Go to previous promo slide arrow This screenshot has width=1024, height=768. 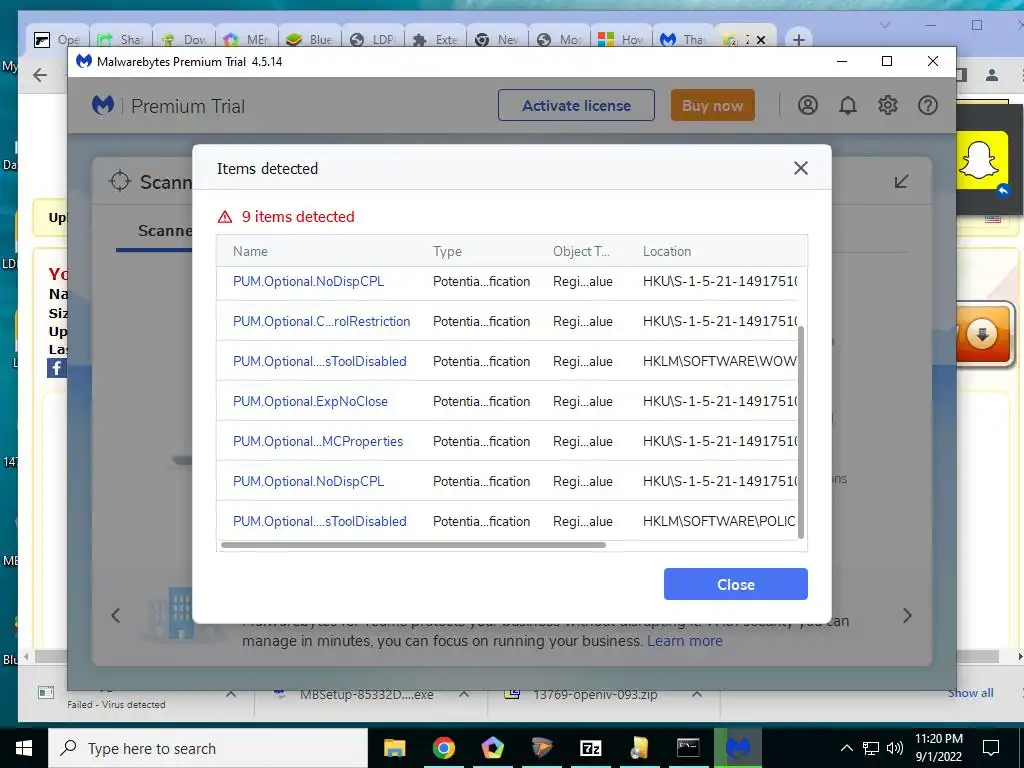pos(116,615)
